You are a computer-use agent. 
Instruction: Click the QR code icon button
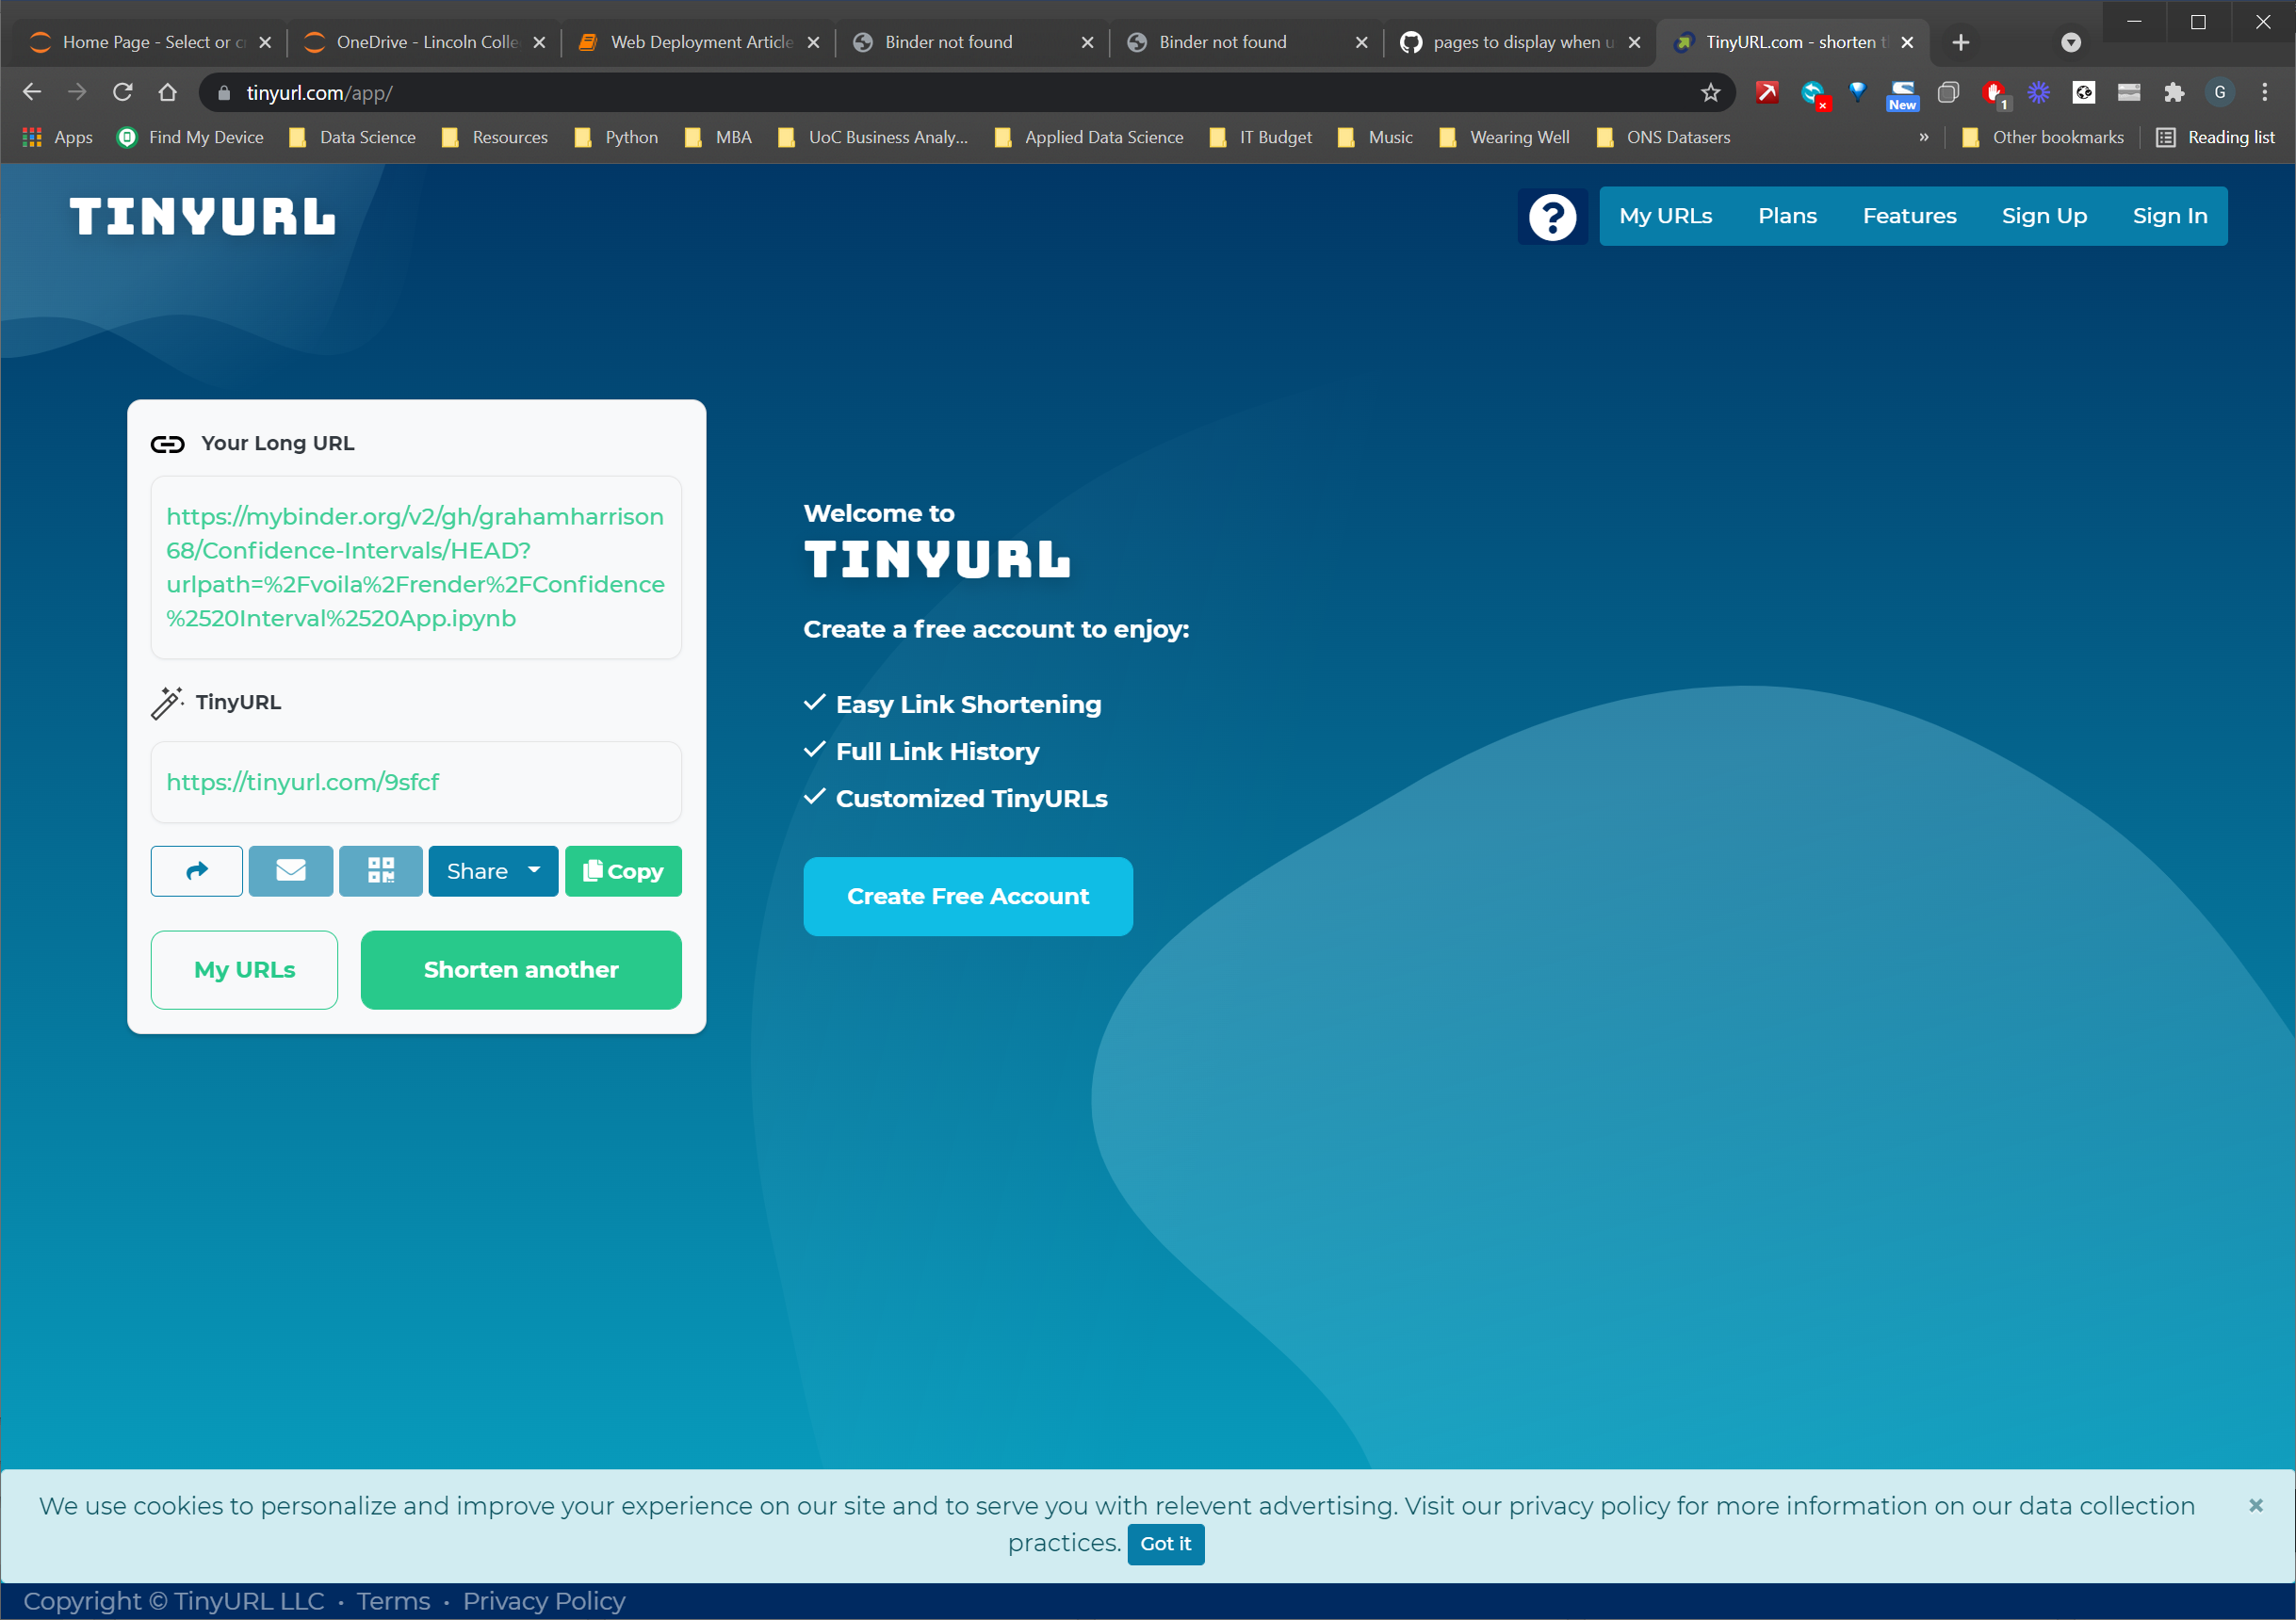[x=381, y=871]
